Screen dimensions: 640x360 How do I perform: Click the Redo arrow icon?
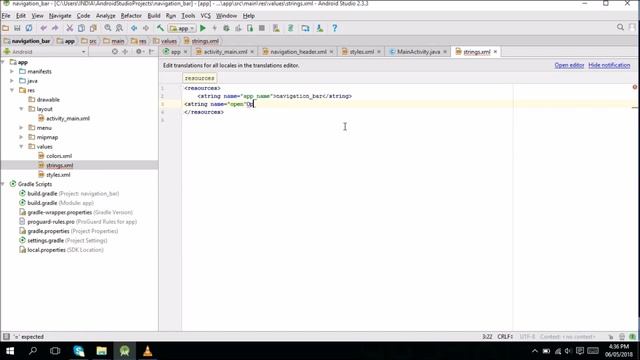(55, 28)
